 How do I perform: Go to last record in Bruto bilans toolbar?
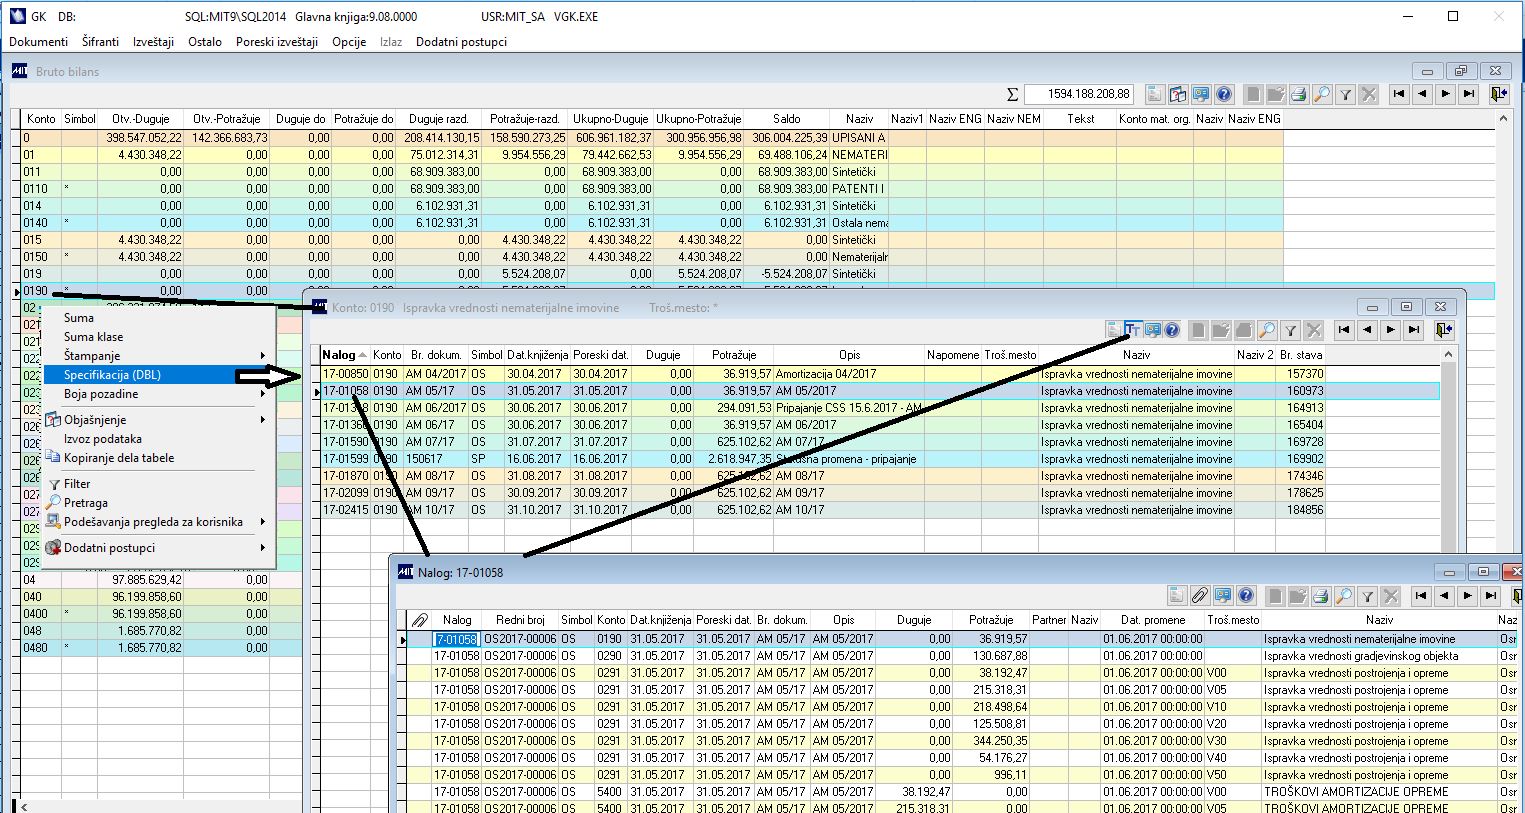click(1468, 94)
